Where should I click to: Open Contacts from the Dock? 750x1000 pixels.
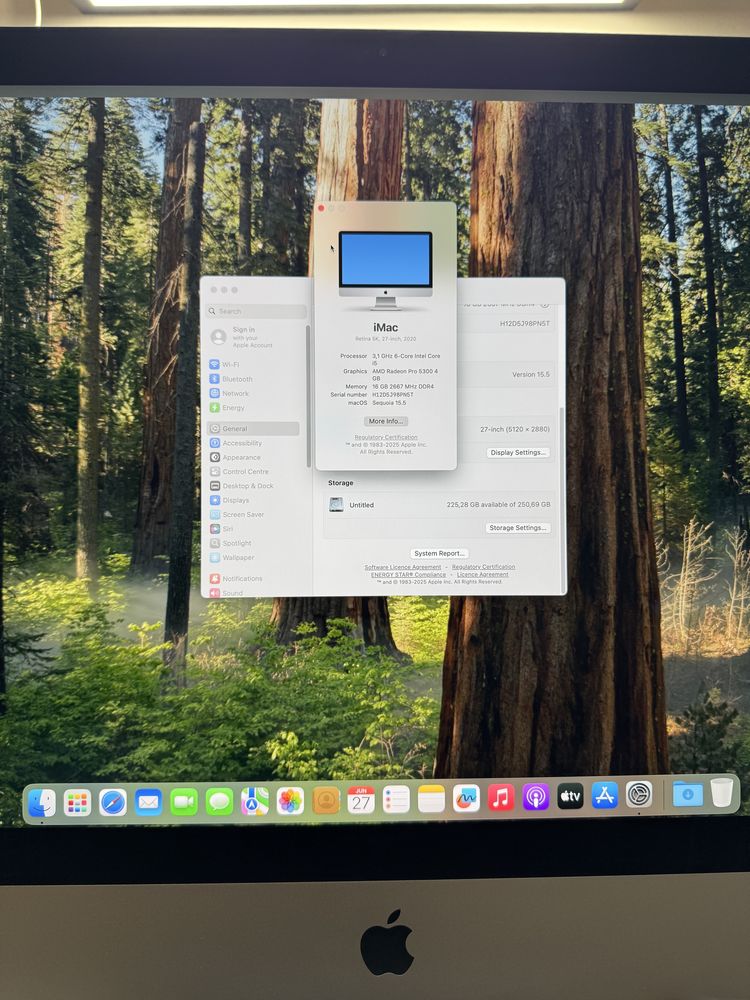[x=326, y=801]
